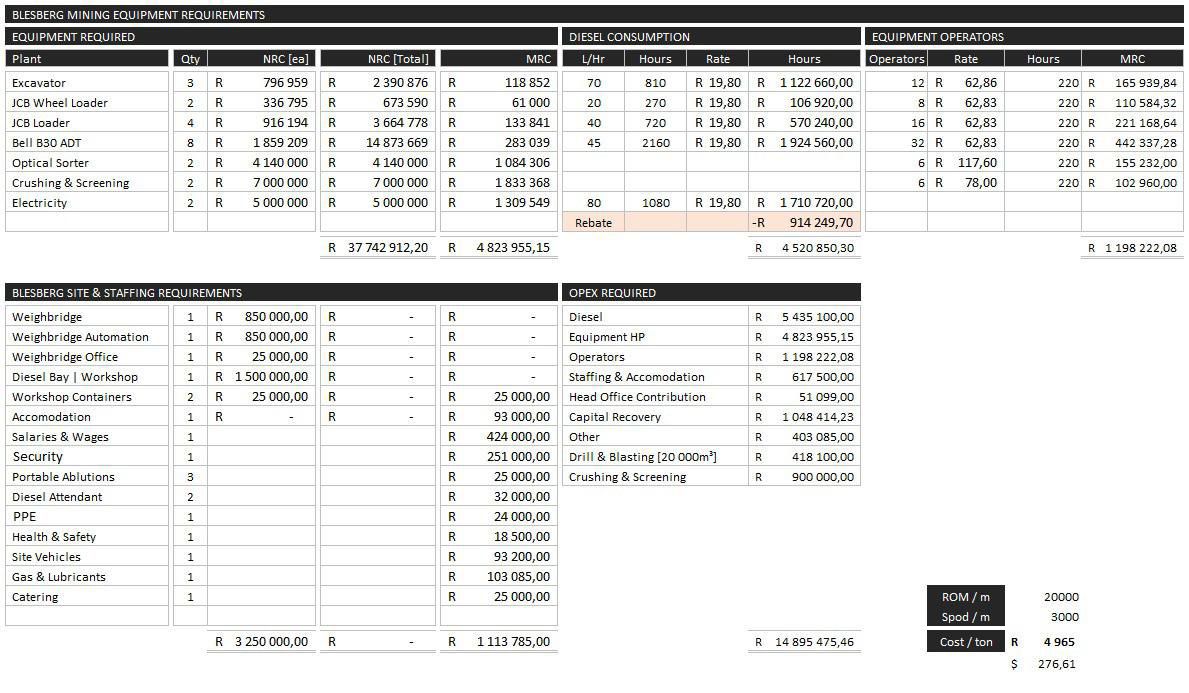The height and width of the screenshot is (693, 1189).
Task: Click the ROM value 20000
Action: coord(1061,597)
